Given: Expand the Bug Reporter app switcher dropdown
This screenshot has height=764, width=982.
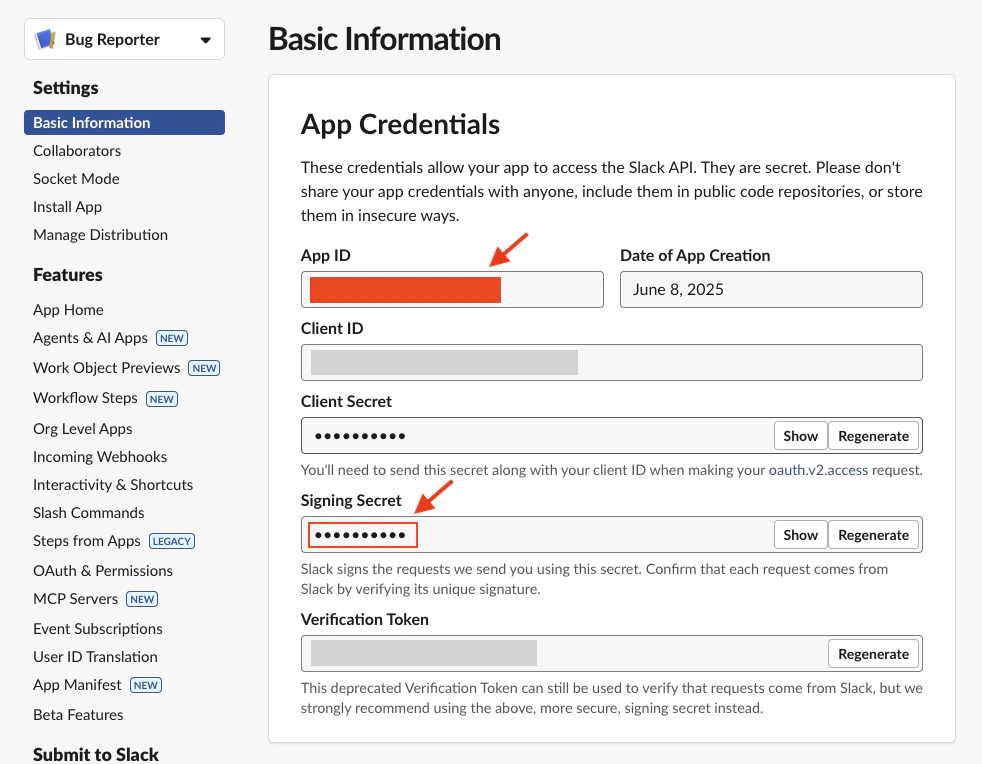Looking at the screenshot, I should pos(207,39).
